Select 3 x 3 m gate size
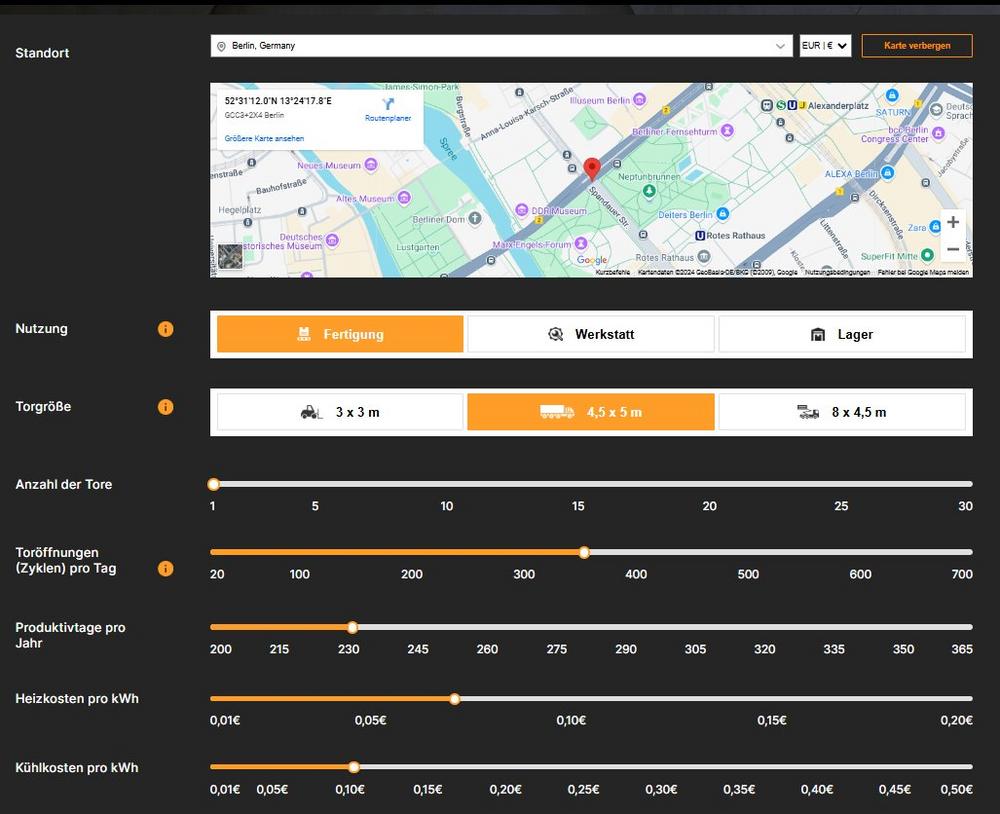Viewport: 1000px width, 814px height. coord(340,412)
